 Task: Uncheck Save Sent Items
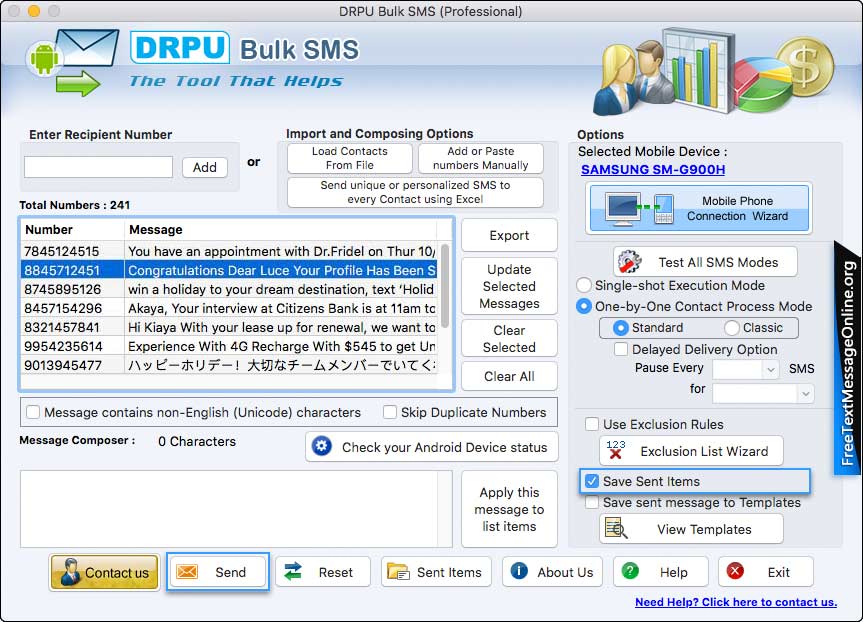point(592,481)
